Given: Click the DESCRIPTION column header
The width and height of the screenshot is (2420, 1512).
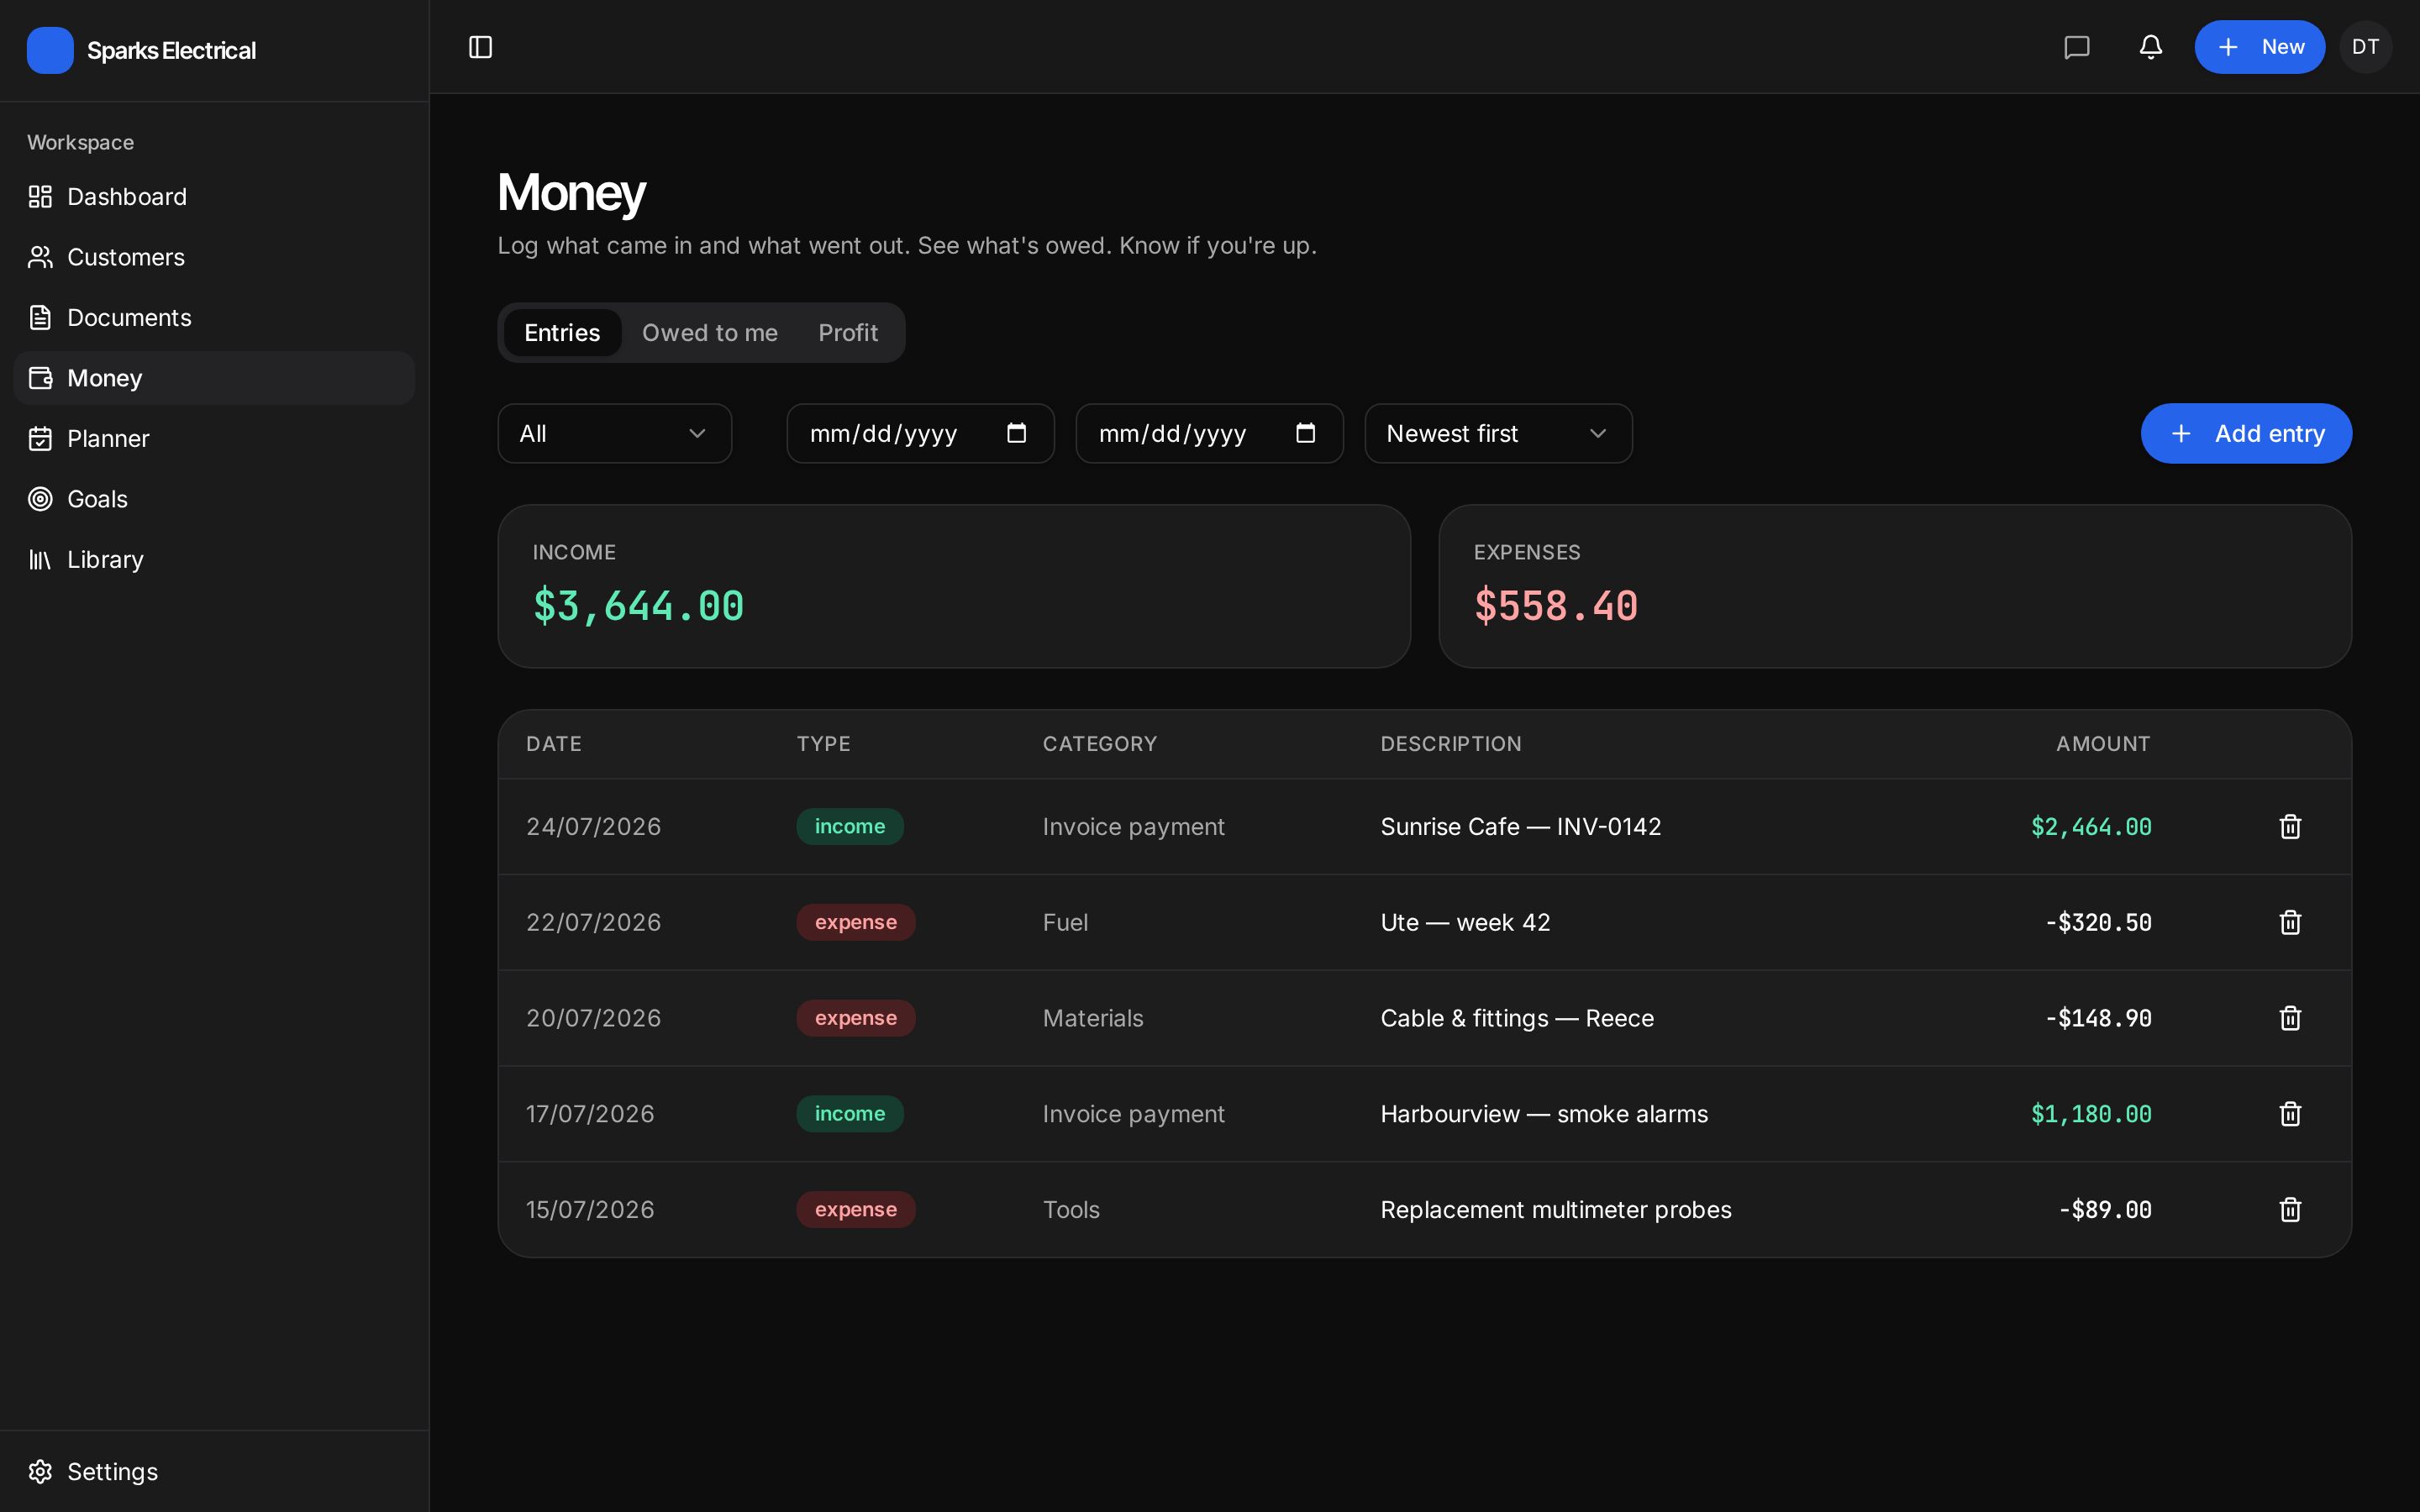Looking at the screenshot, I should tap(1451, 744).
